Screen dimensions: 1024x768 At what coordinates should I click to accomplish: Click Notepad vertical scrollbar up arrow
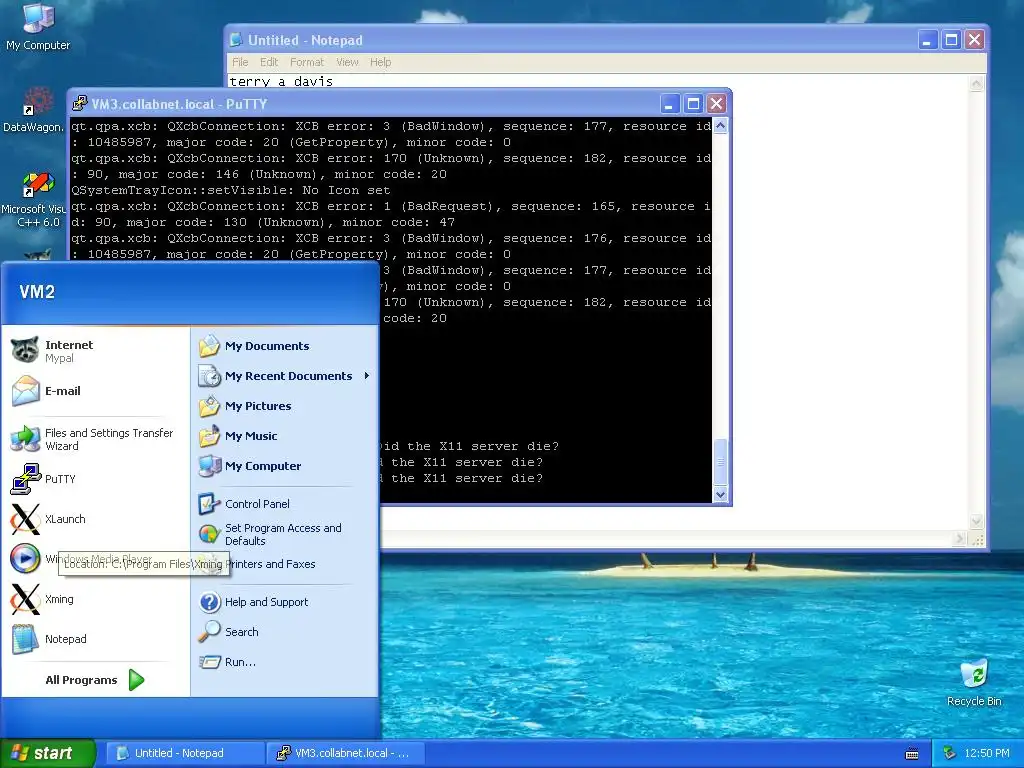pos(976,83)
